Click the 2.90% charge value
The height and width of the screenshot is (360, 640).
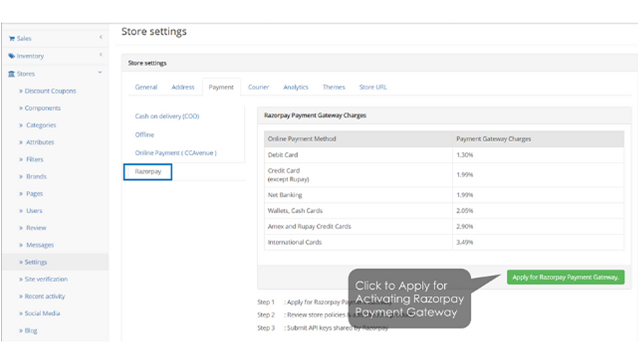(464, 226)
